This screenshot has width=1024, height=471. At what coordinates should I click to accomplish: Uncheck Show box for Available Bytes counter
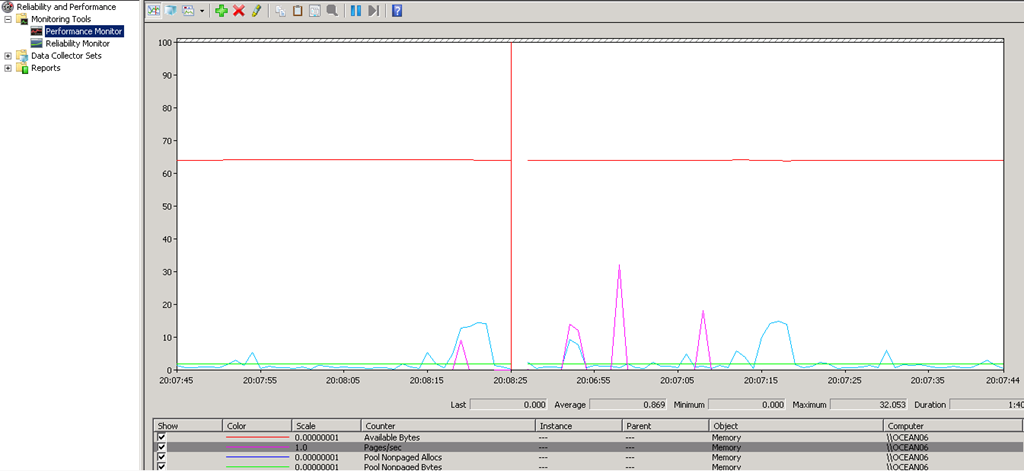pyautogui.click(x=161, y=437)
